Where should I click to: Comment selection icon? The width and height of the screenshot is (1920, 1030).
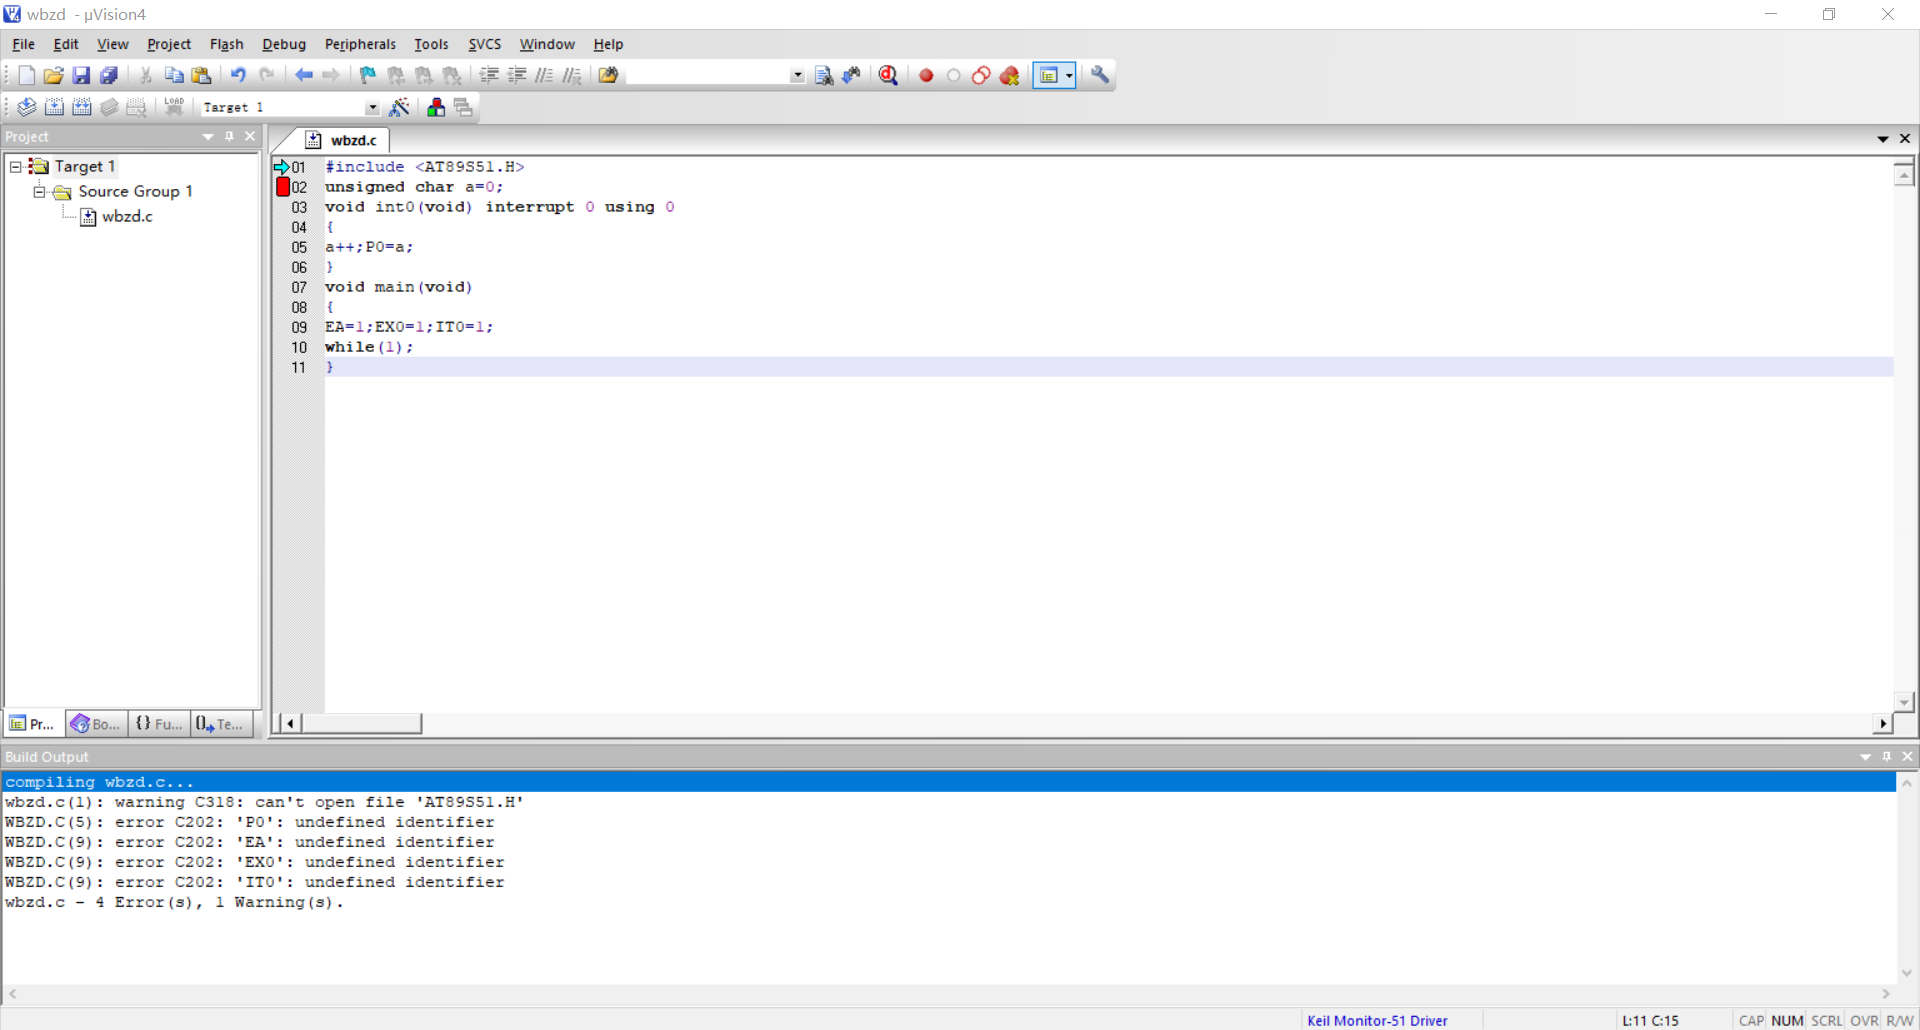pos(544,75)
